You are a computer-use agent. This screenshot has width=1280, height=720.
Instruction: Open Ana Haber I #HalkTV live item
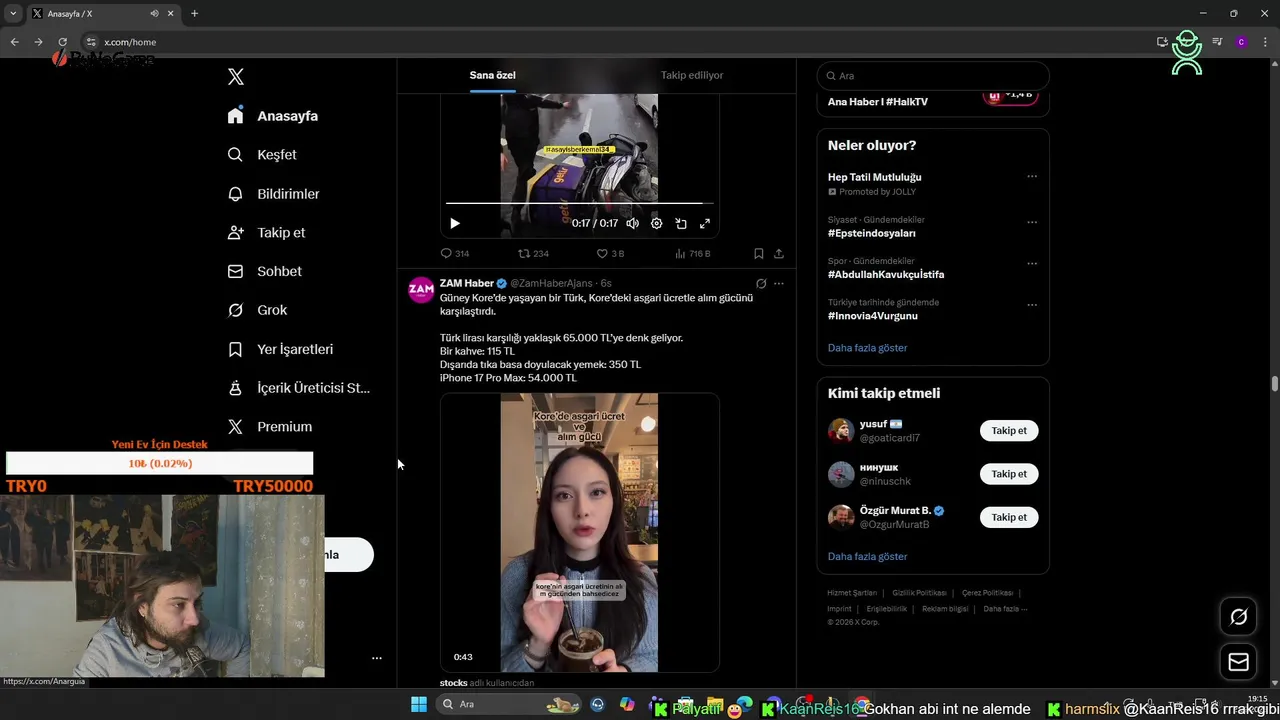click(x=933, y=101)
